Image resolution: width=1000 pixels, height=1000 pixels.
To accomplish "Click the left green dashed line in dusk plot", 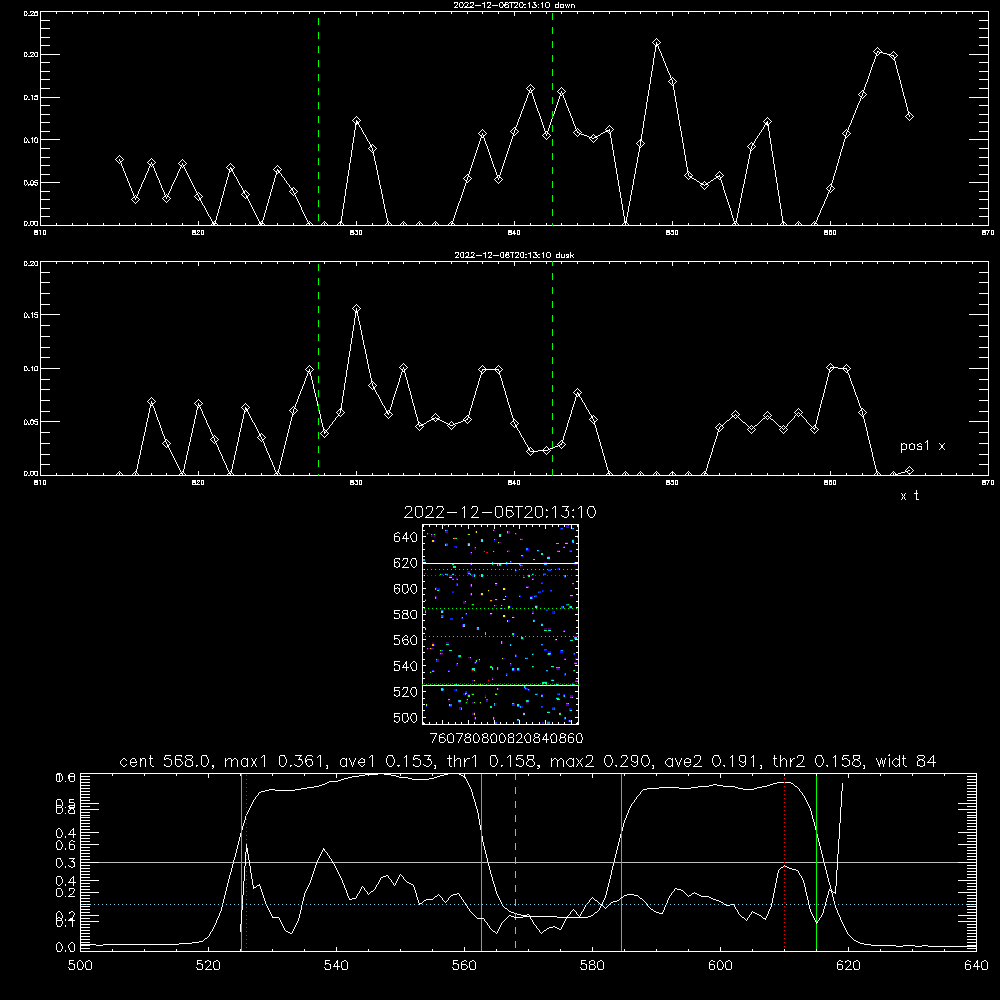I will [x=318, y=369].
